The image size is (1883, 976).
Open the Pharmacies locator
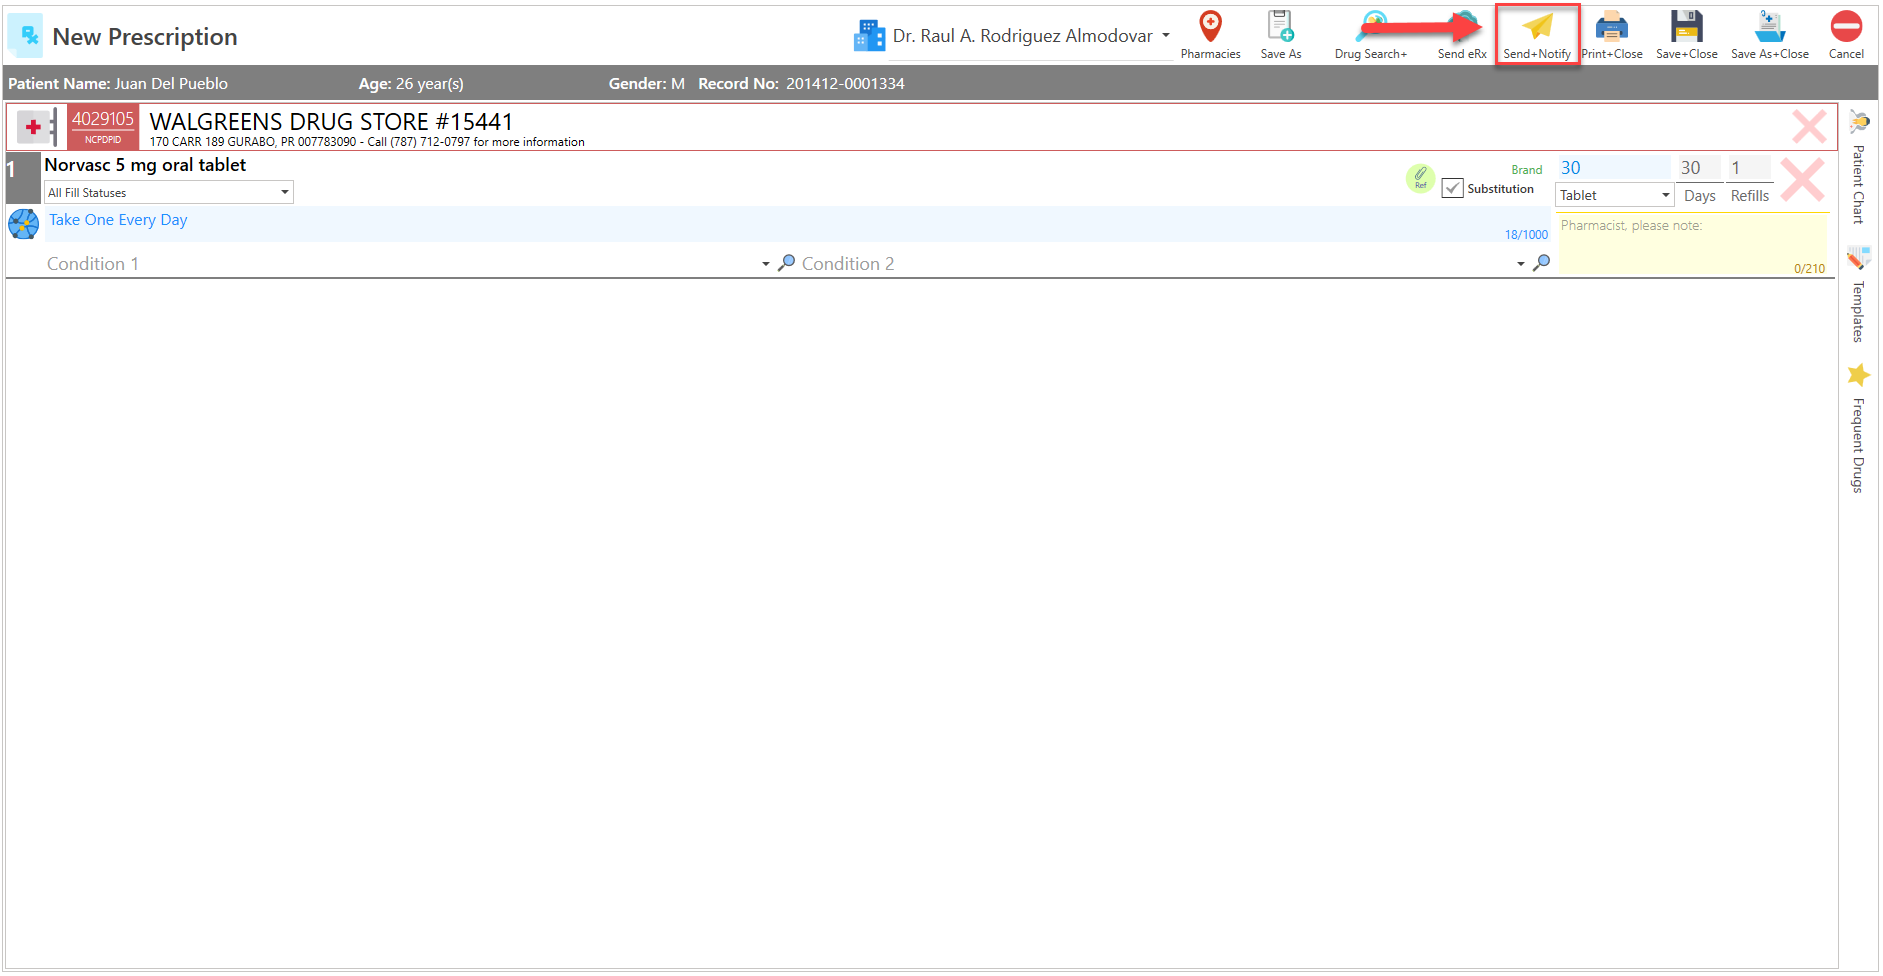click(x=1210, y=35)
